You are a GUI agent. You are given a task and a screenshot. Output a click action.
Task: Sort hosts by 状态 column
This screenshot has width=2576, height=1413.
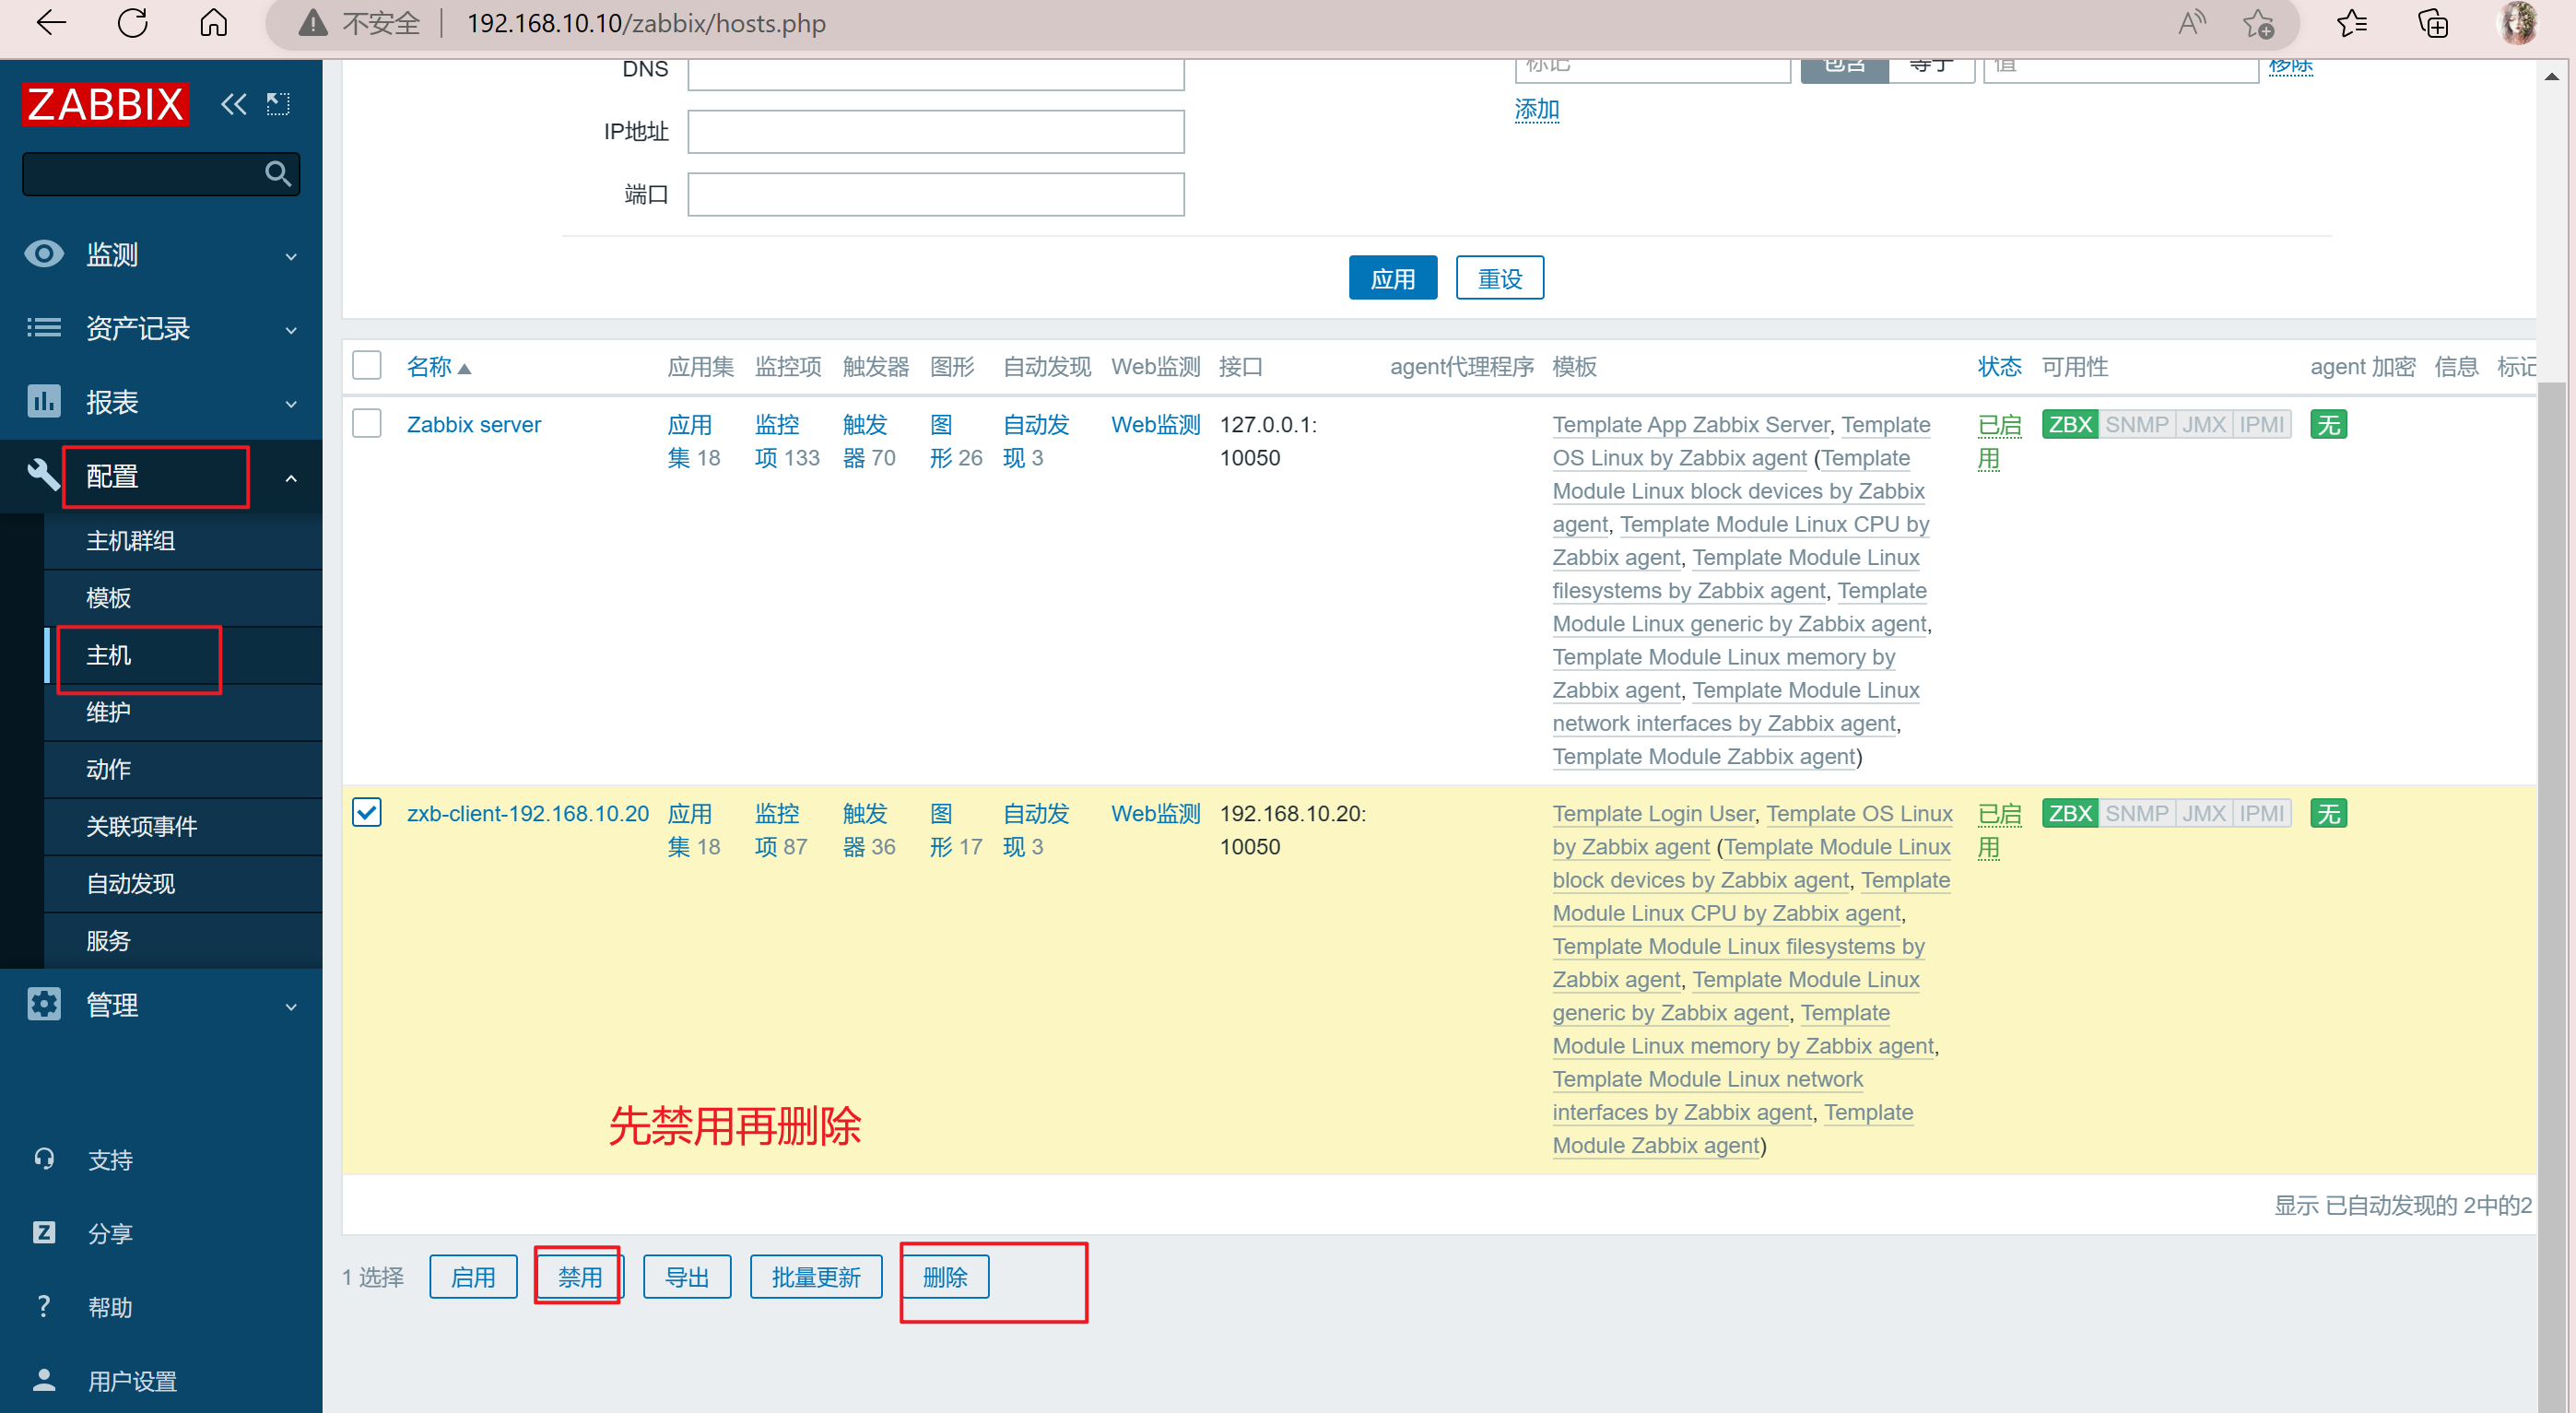point(1999,367)
